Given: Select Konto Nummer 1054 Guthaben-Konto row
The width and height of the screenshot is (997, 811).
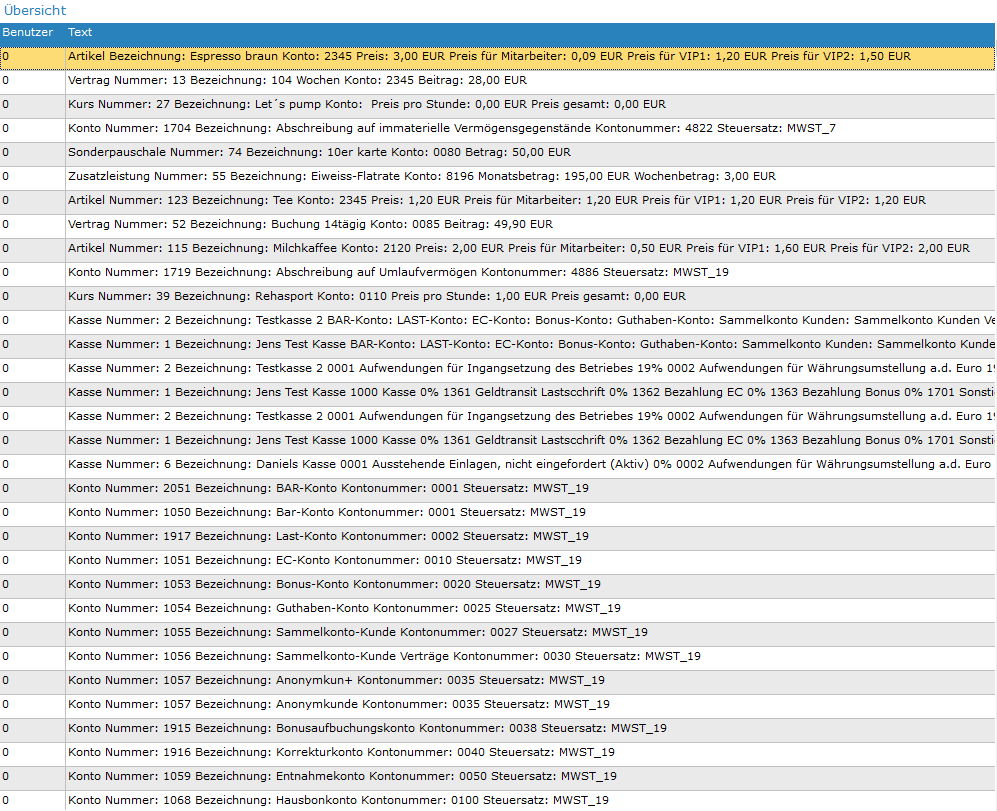Looking at the screenshot, I should coord(497,609).
